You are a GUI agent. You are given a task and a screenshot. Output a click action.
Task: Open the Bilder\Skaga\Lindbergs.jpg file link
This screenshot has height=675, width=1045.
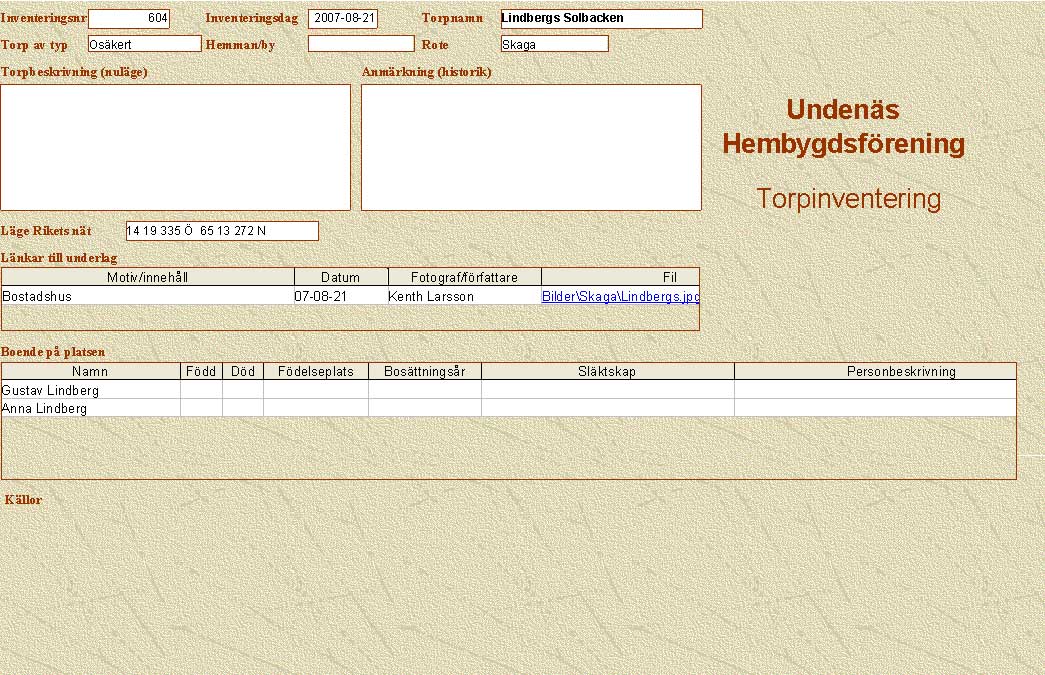click(619, 296)
